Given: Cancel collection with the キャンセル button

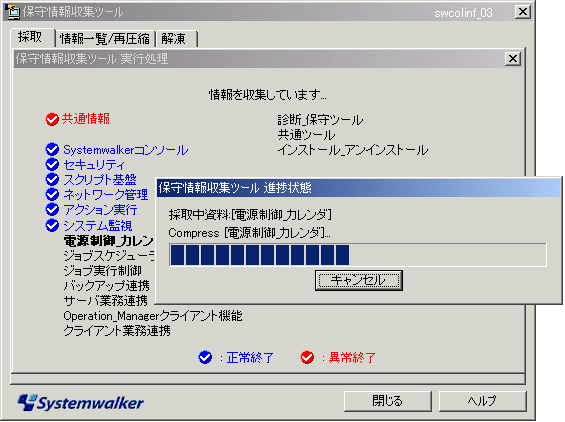Looking at the screenshot, I should (x=359, y=280).
